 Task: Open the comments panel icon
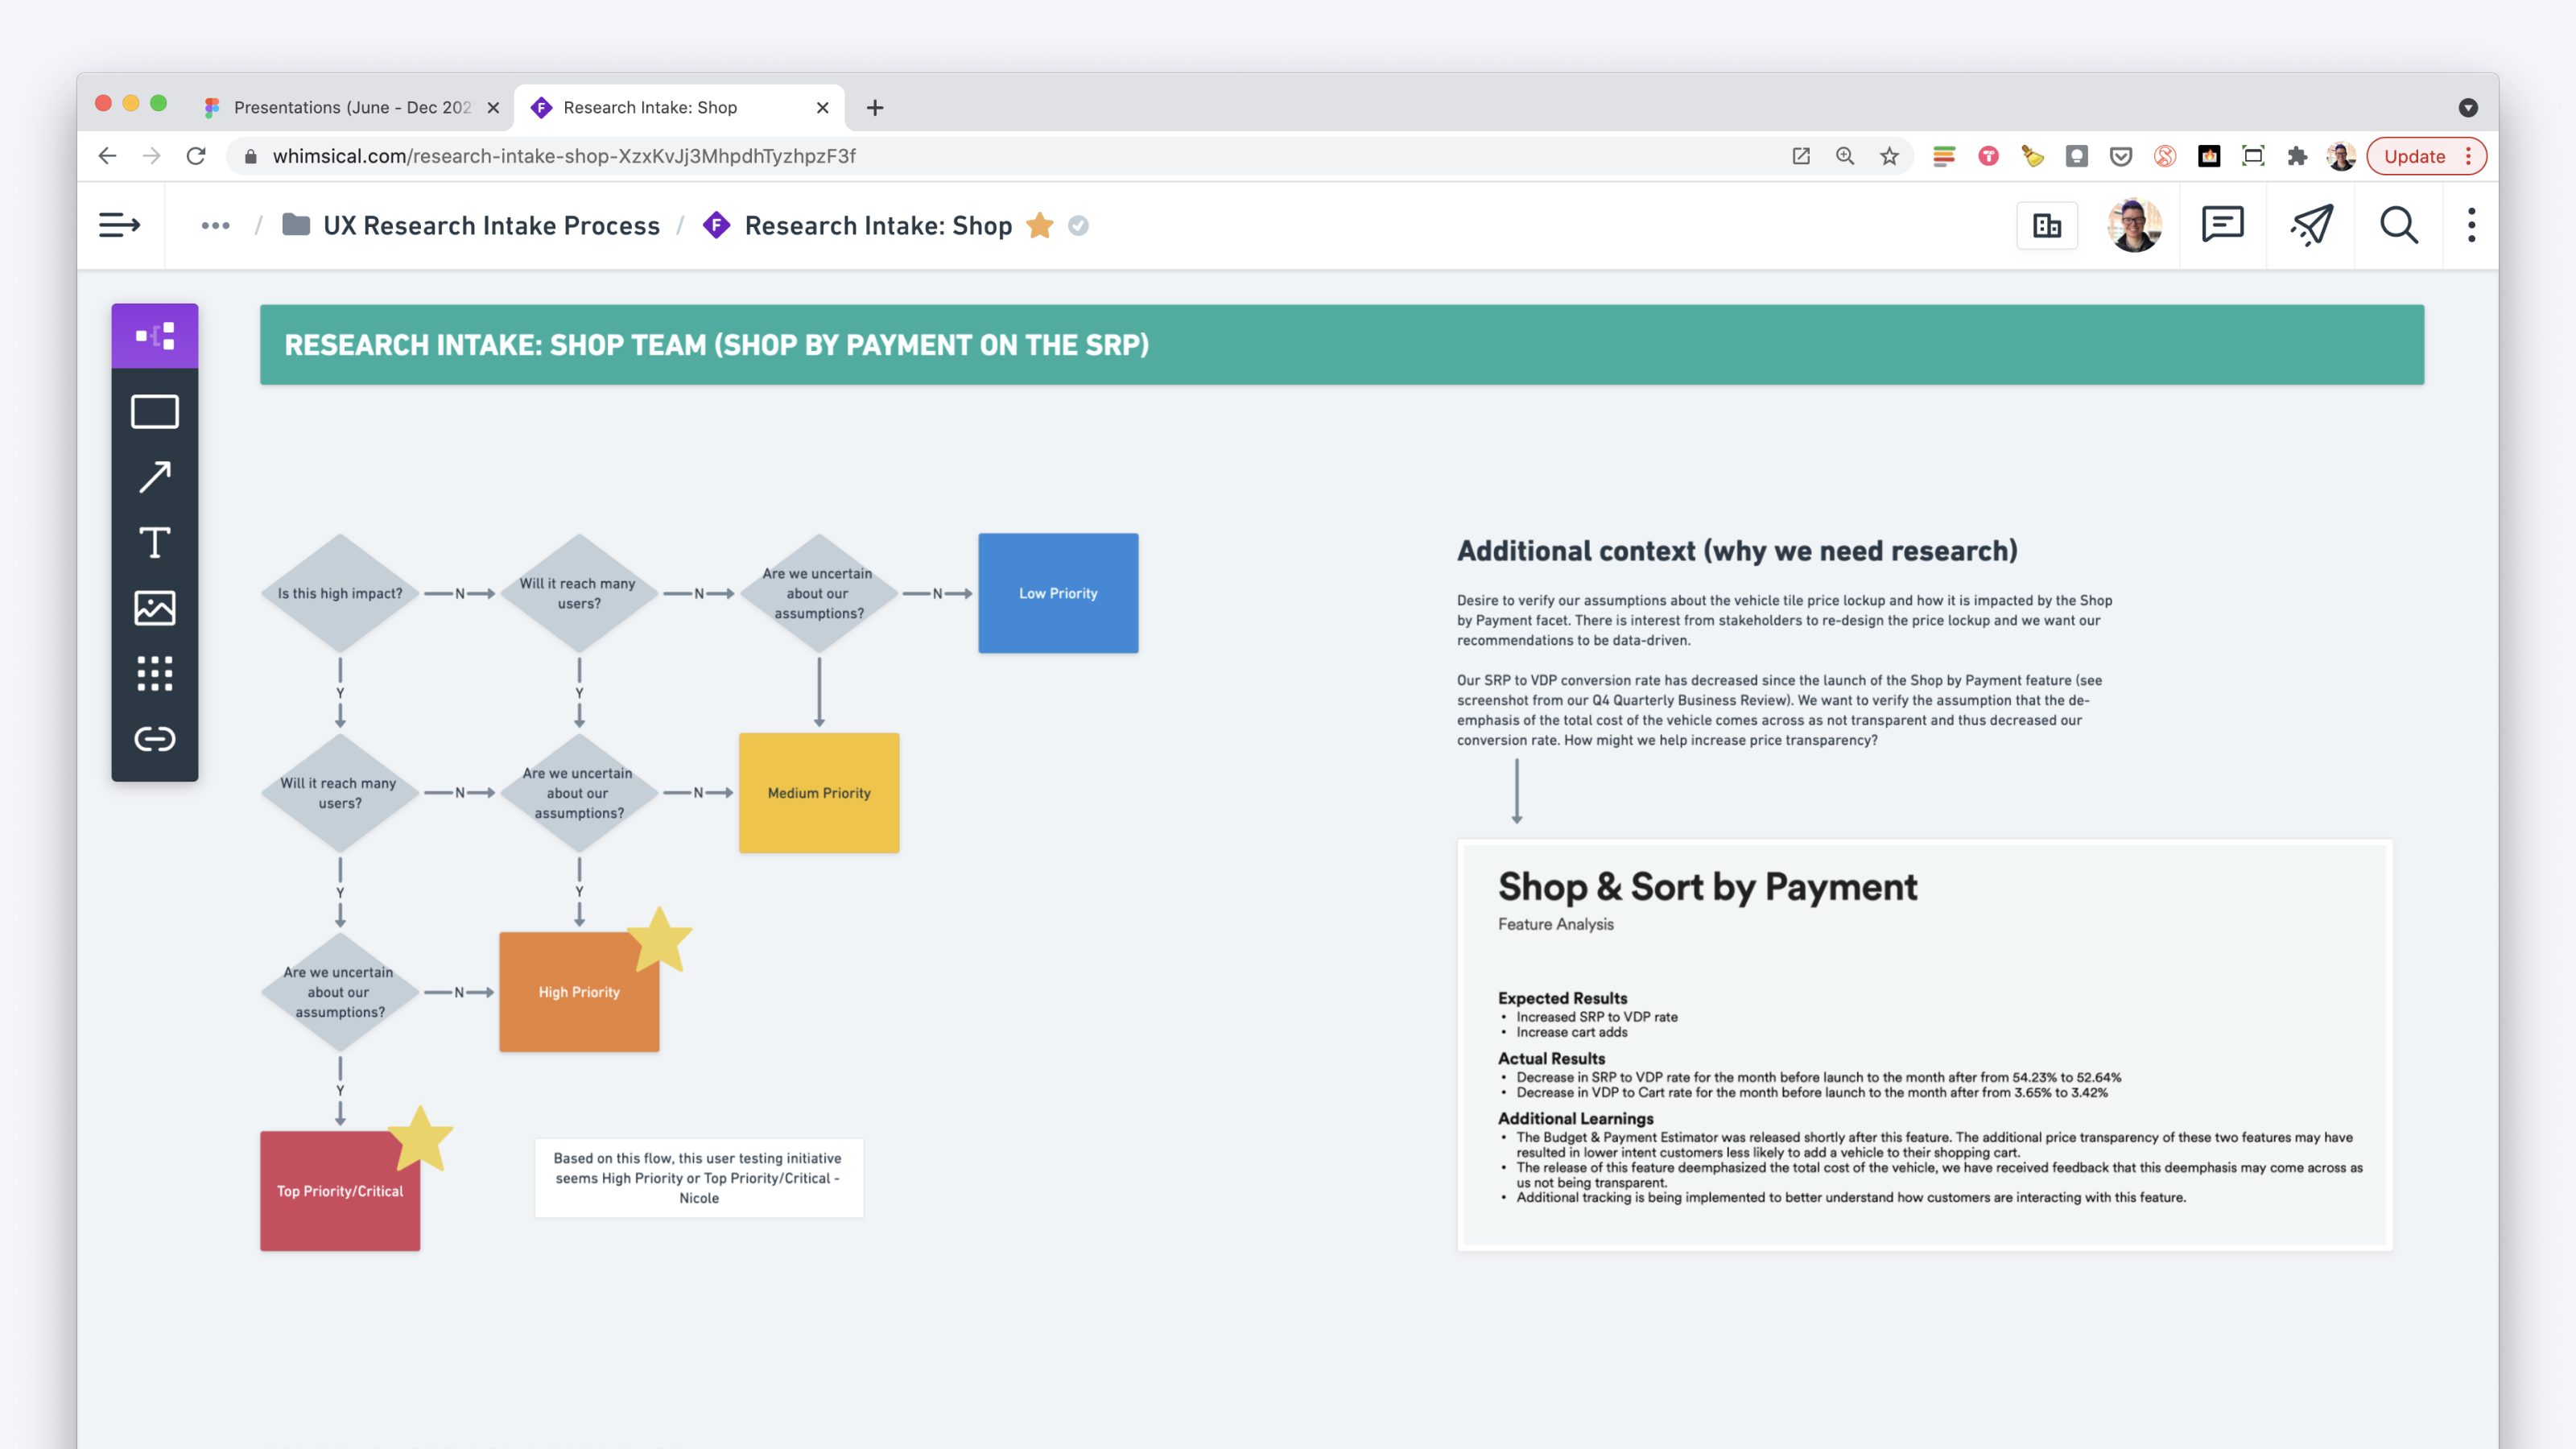pos(2222,225)
